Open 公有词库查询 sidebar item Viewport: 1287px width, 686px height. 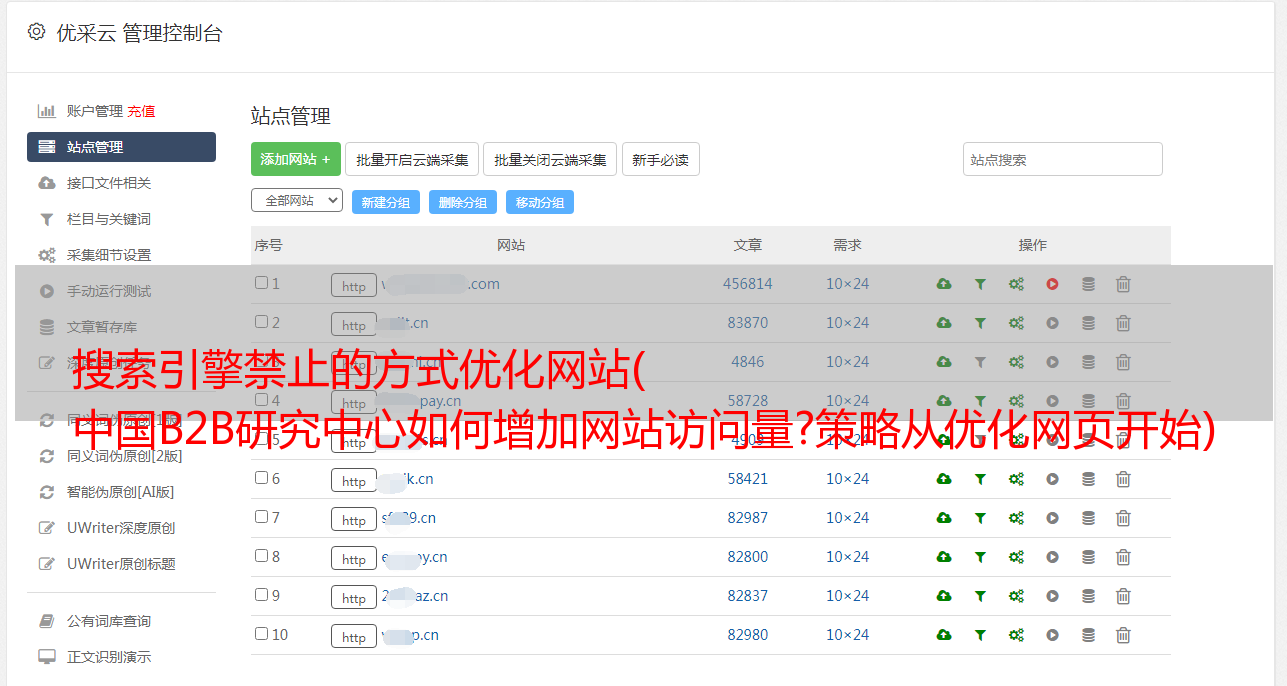point(109,621)
